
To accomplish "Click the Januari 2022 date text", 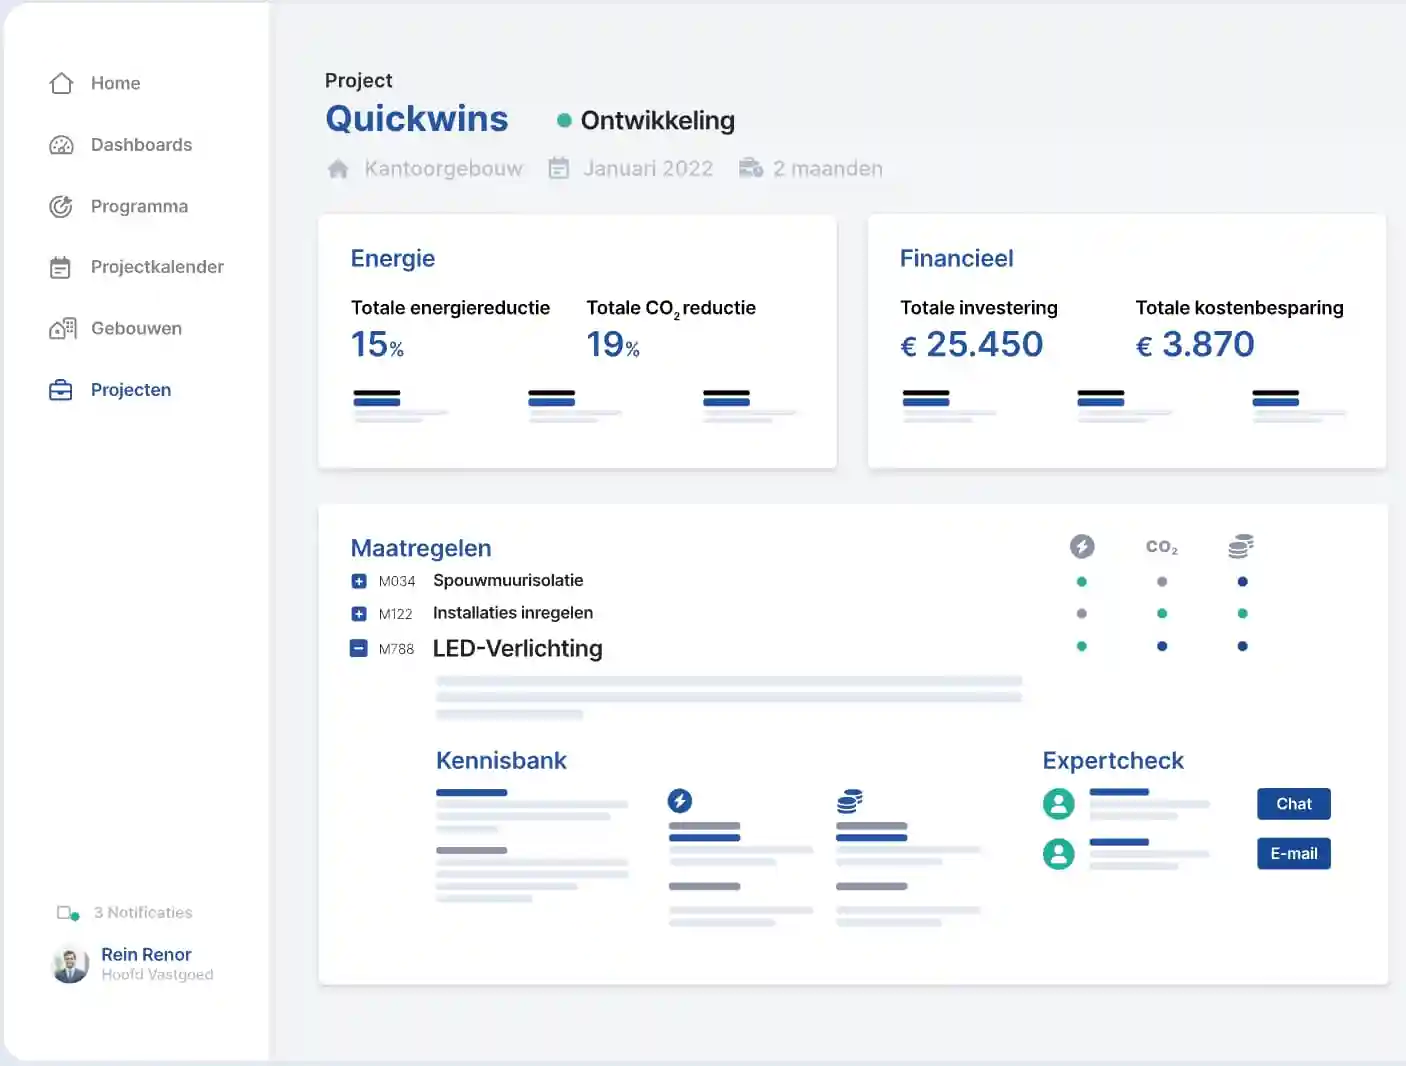I will click(648, 169).
